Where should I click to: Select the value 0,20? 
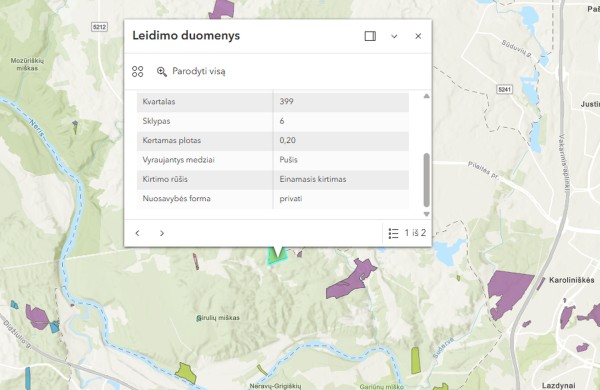click(287, 140)
